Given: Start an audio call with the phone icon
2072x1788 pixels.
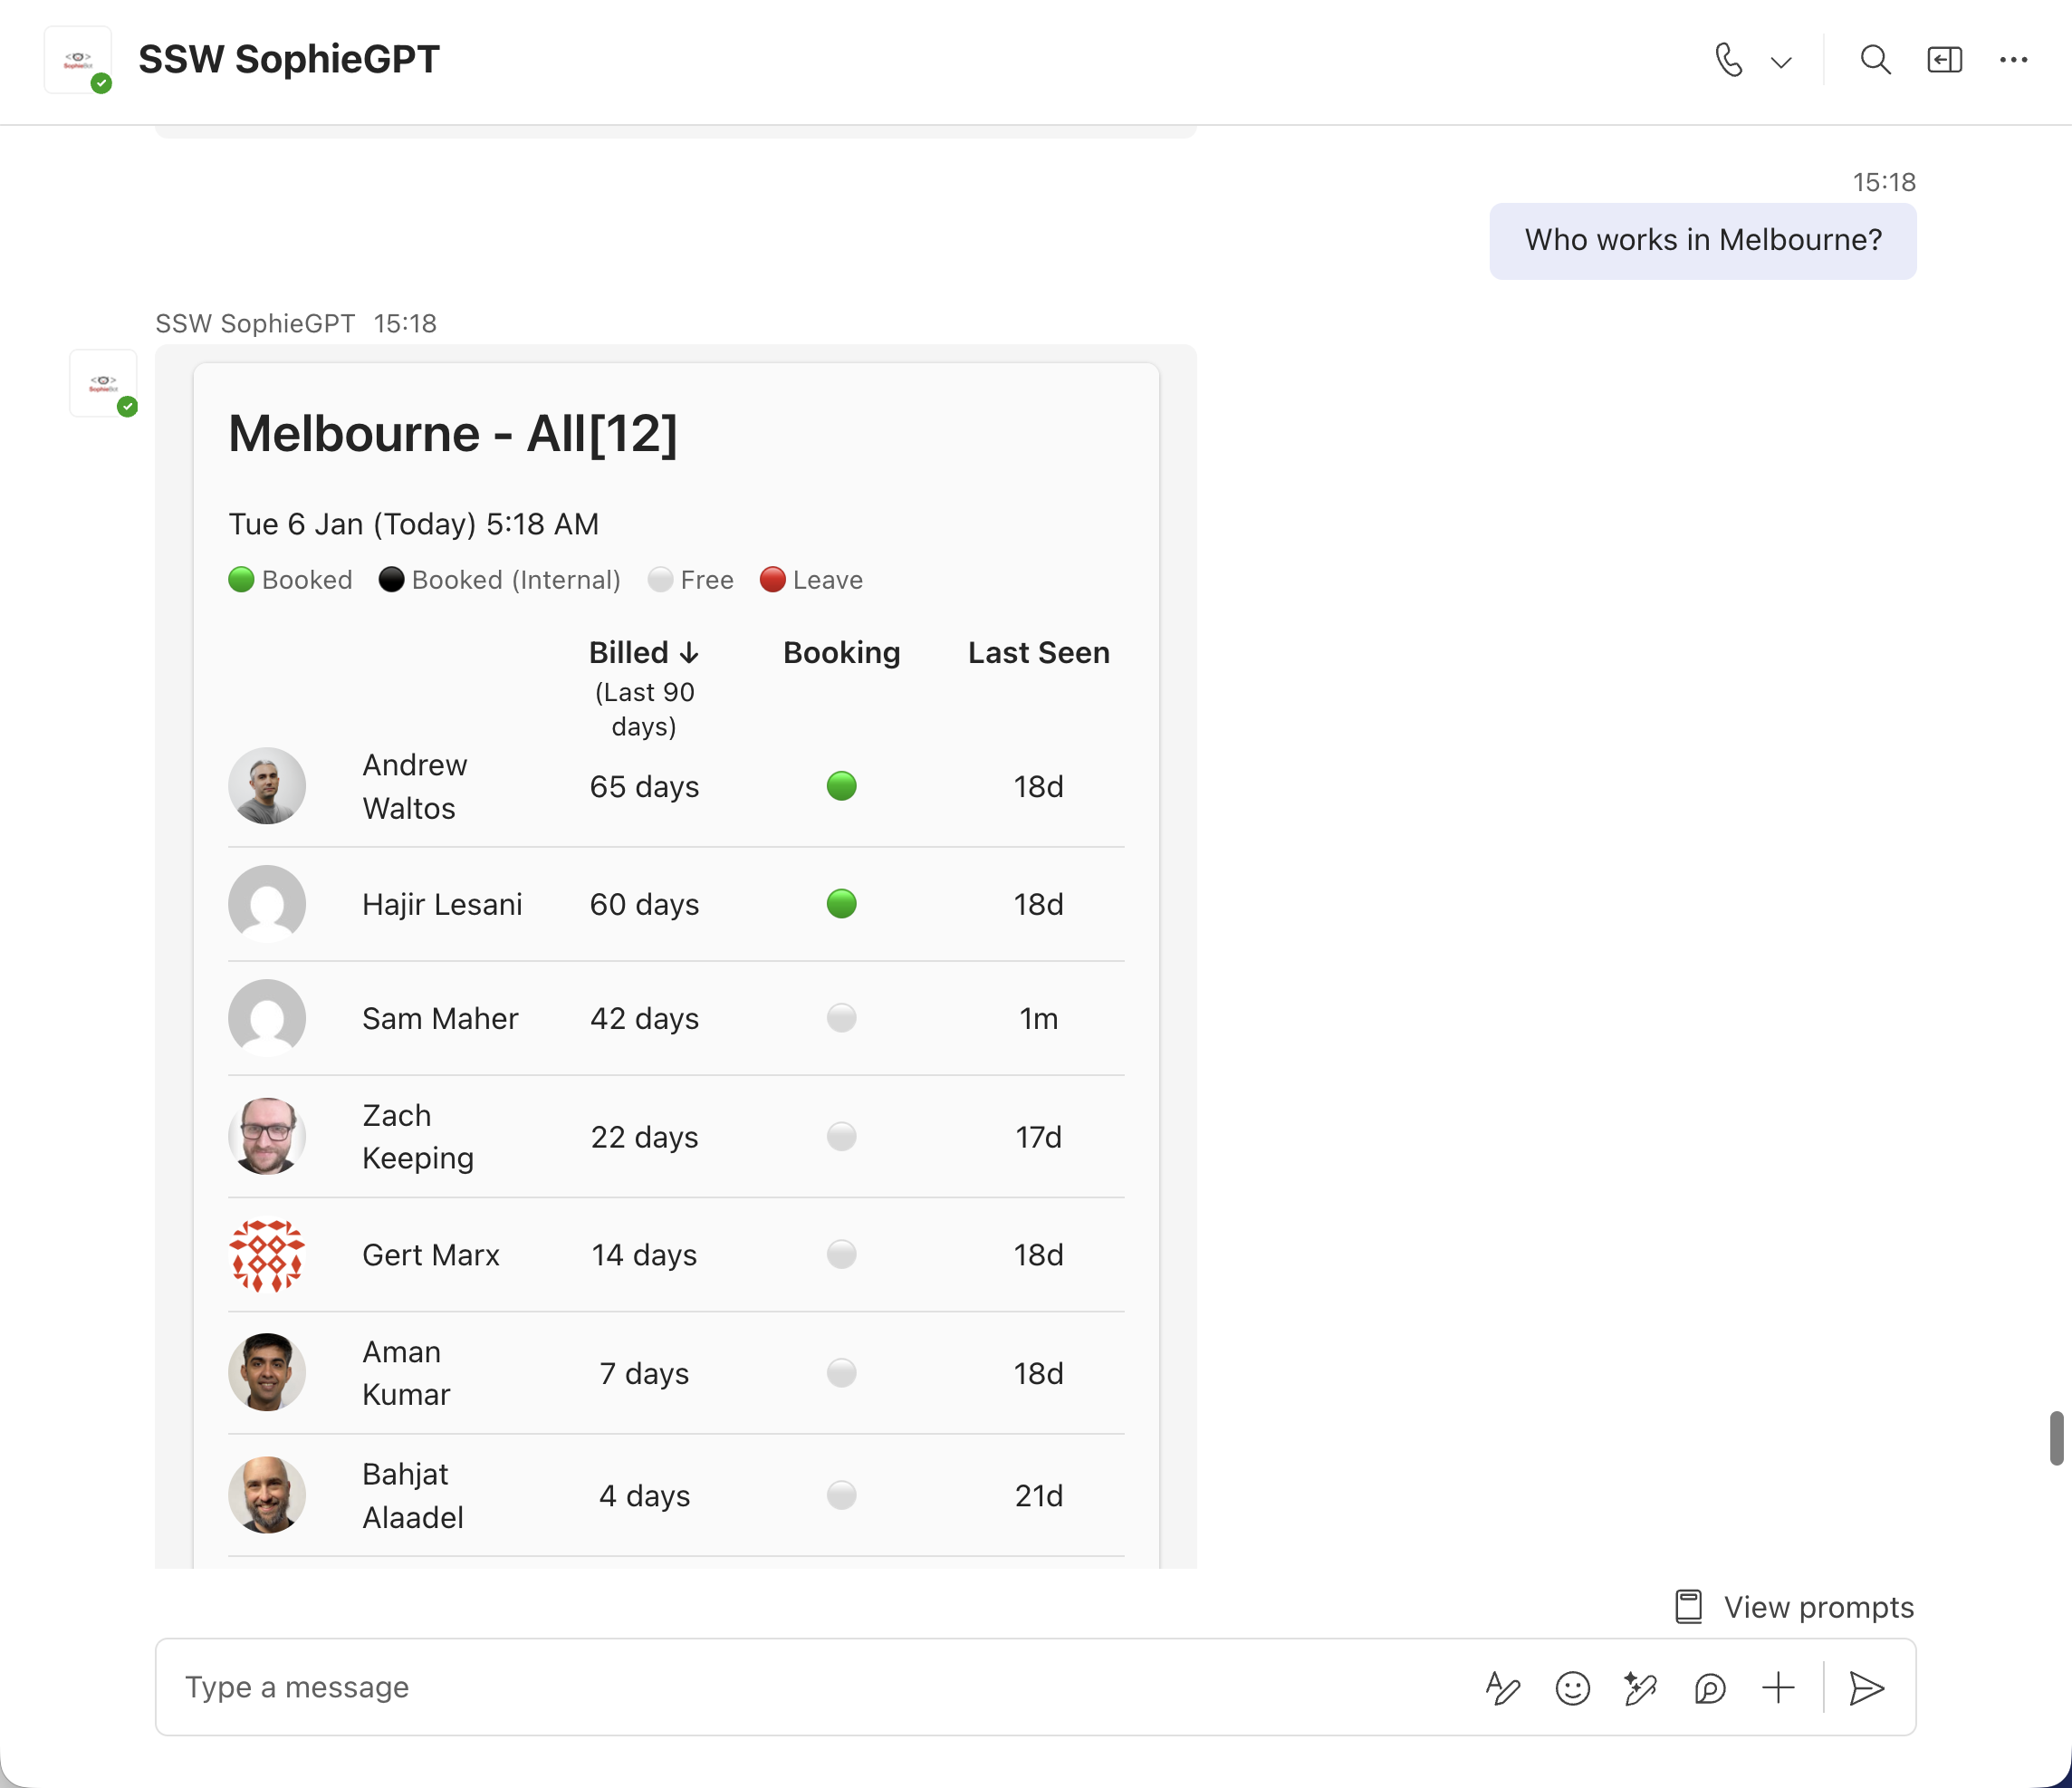Looking at the screenshot, I should [1728, 60].
